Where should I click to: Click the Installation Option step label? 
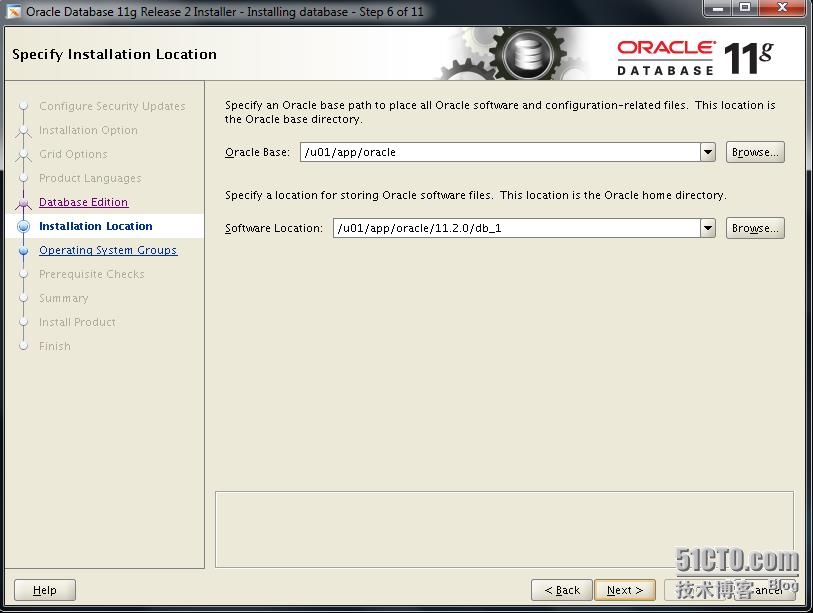[88, 130]
